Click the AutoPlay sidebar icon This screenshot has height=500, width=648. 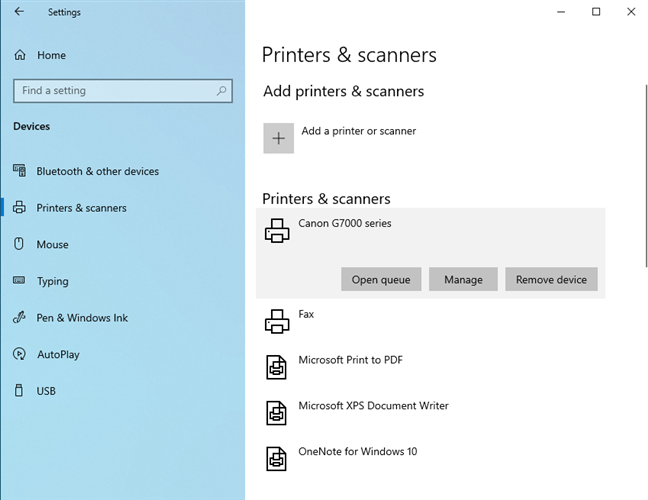coord(19,354)
